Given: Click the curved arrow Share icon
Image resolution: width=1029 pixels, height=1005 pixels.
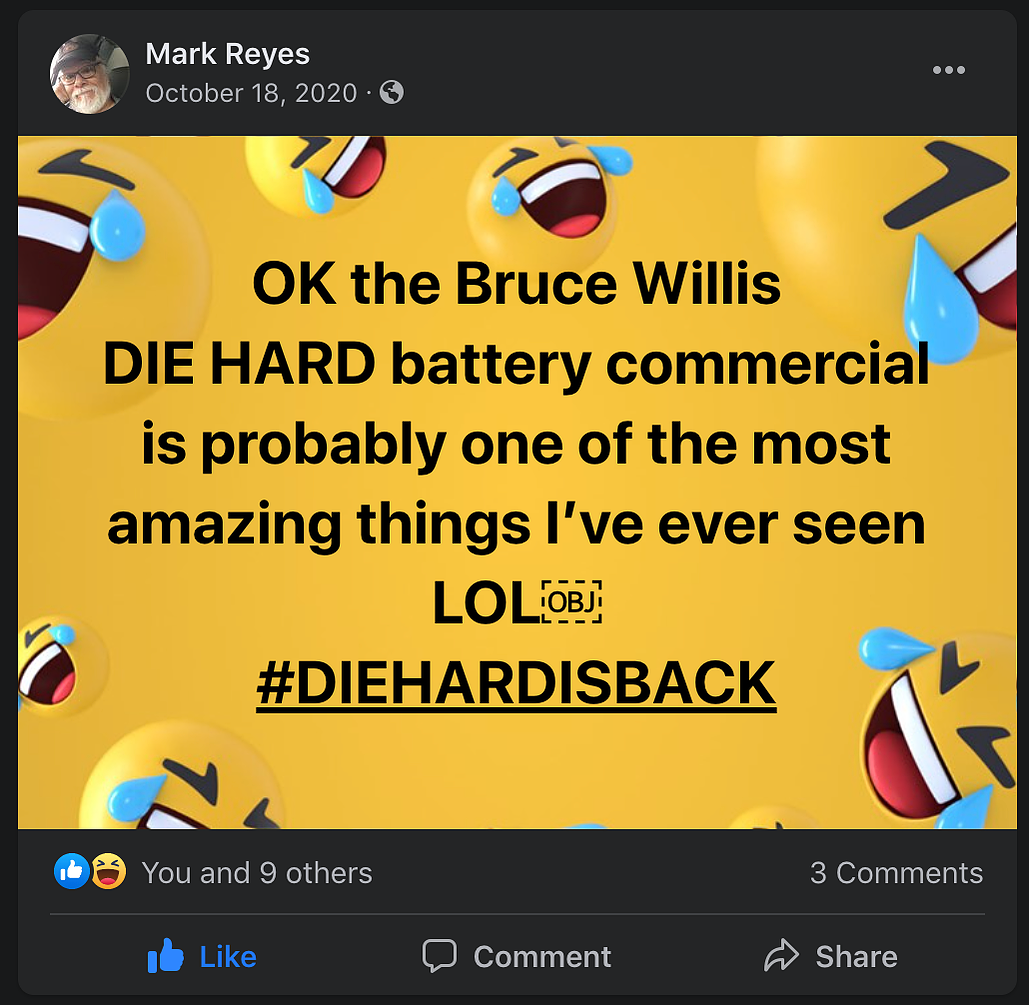Looking at the screenshot, I should coord(781,956).
